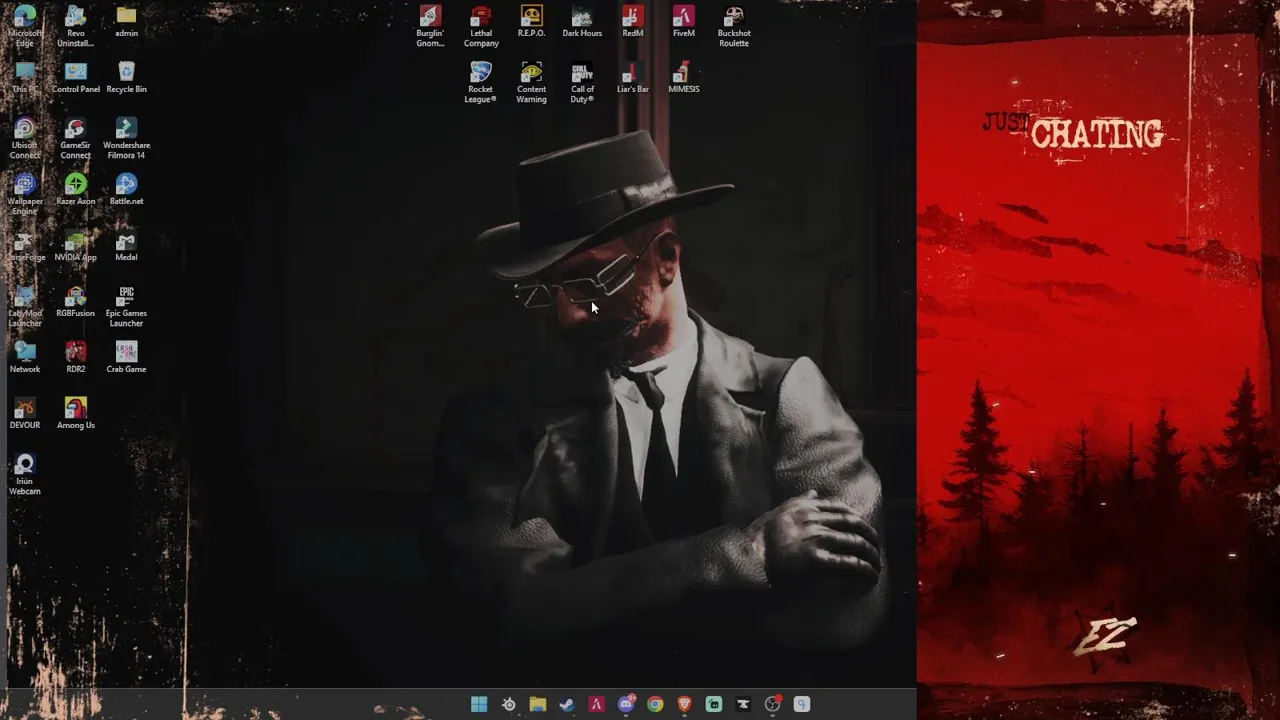Select the Among Us shortcut

point(76,413)
